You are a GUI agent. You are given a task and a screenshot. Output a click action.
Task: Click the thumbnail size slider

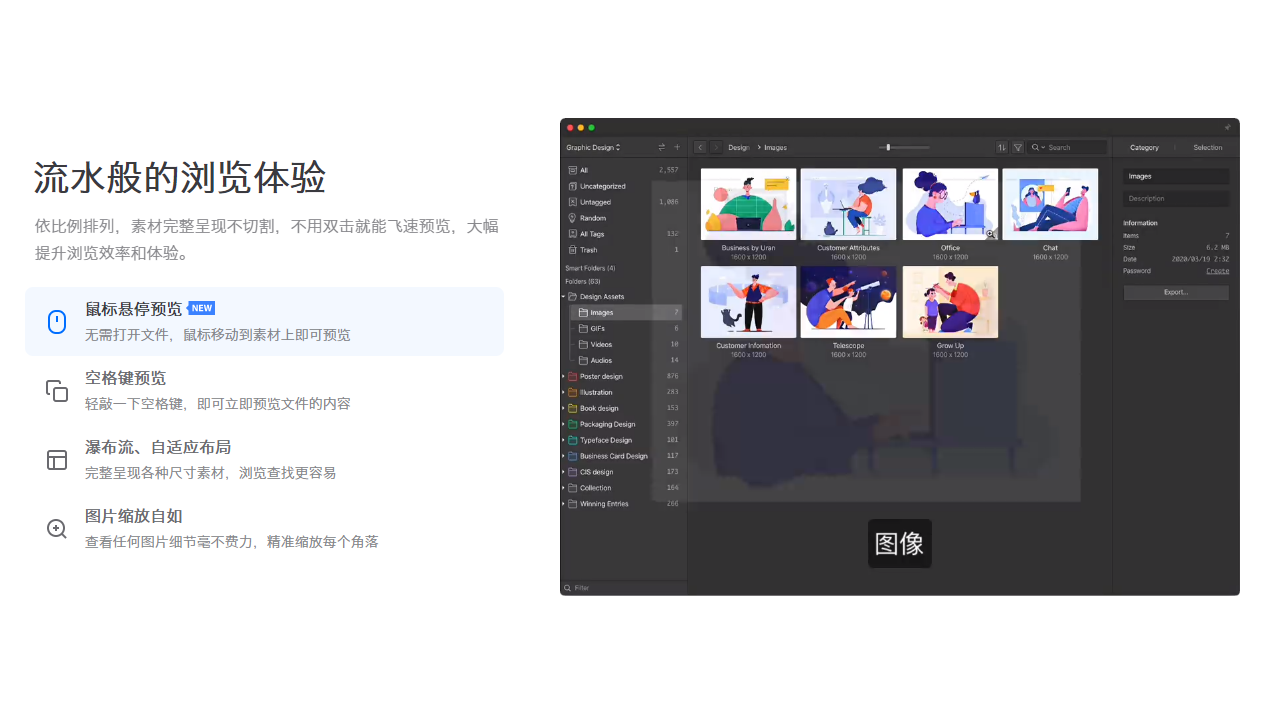[x=888, y=147]
